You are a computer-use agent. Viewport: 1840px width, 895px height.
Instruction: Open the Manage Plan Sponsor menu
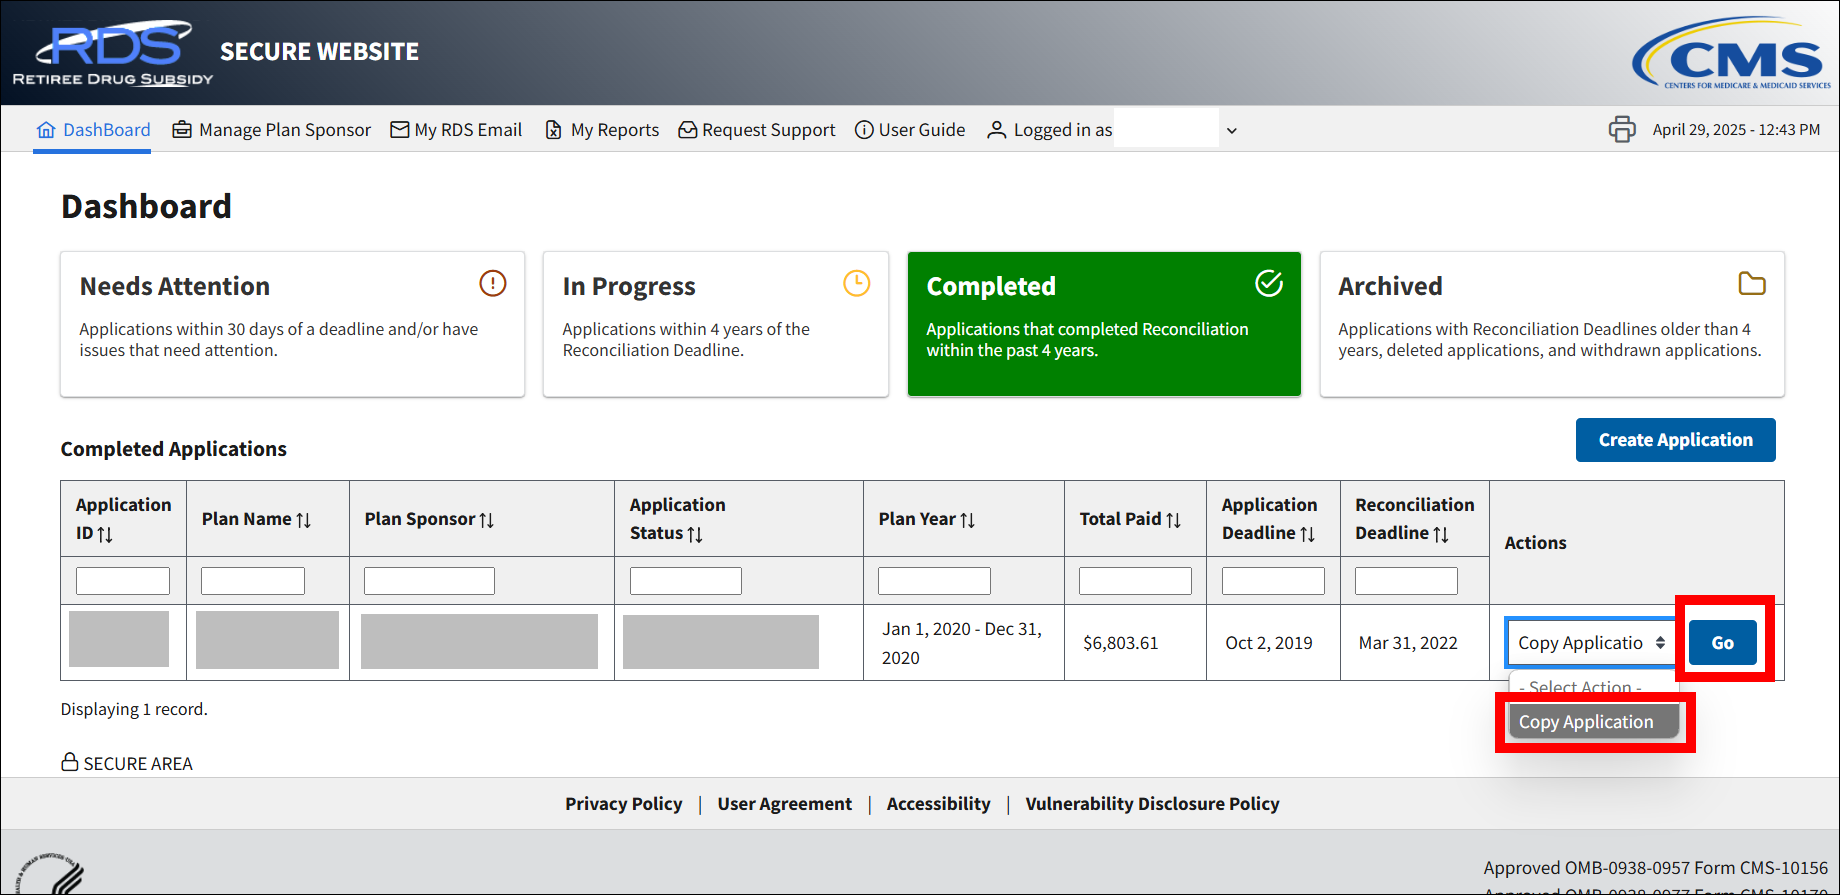point(272,130)
